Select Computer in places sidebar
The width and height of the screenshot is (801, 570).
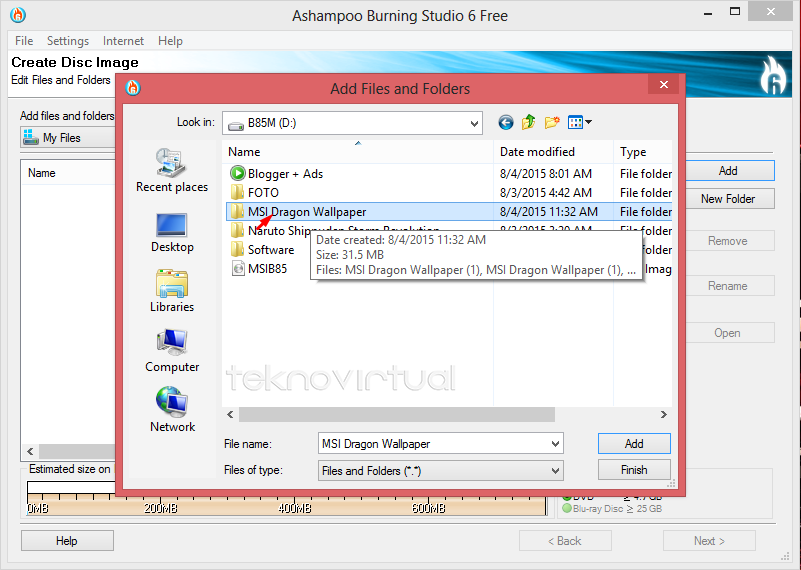(x=172, y=351)
